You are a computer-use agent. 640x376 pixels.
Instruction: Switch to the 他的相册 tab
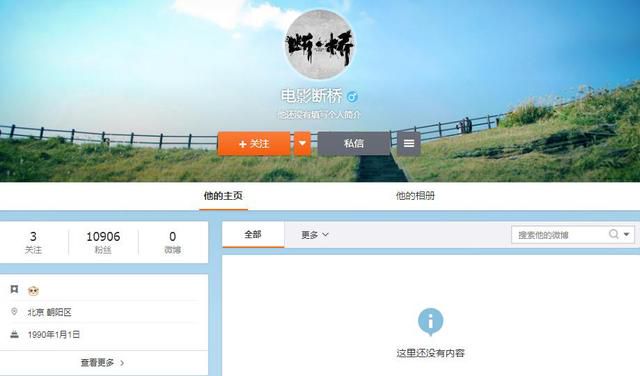[x=415, y=196]
